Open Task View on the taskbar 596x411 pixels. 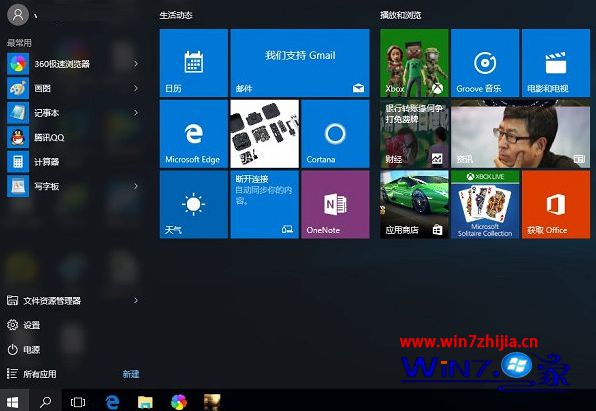click(78, 401)
